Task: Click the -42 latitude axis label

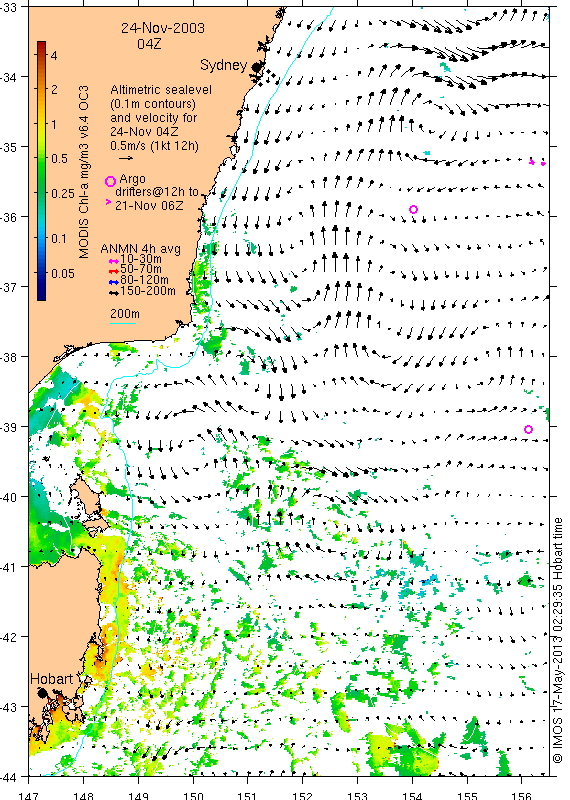Action: [x=9, y=637]
